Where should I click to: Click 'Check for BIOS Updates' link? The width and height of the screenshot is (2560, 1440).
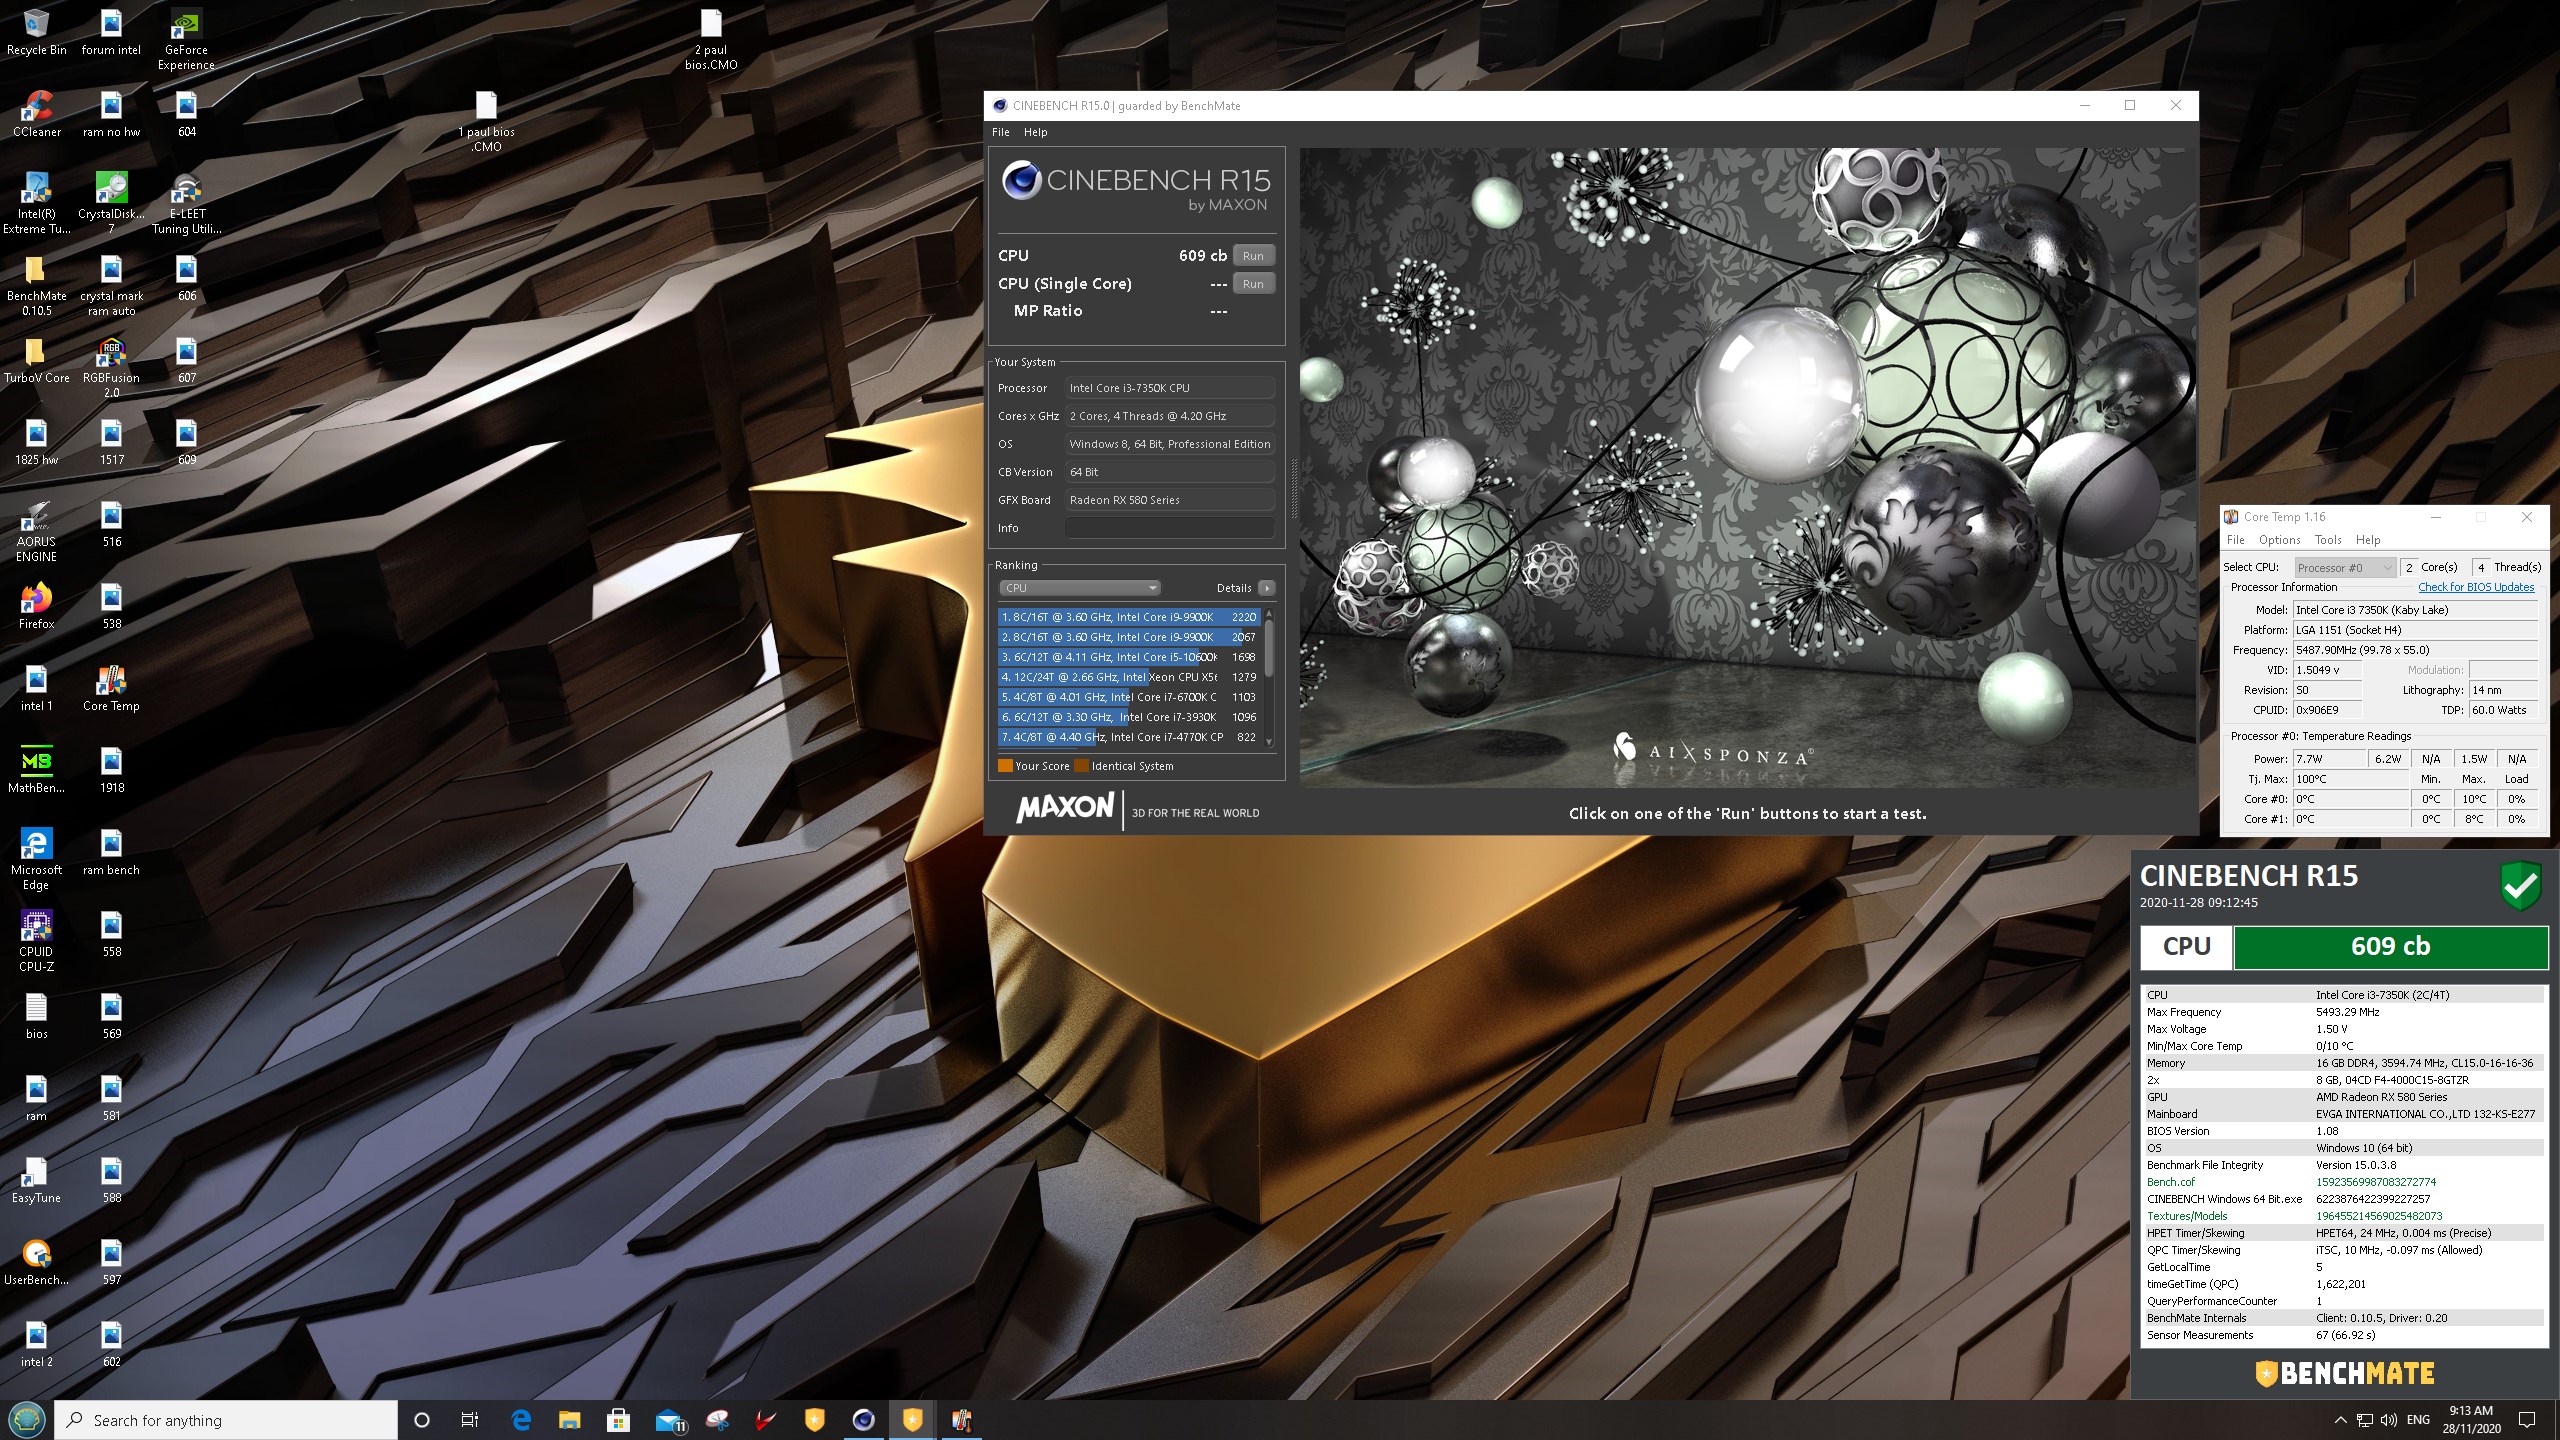[x=2476, y=587]
